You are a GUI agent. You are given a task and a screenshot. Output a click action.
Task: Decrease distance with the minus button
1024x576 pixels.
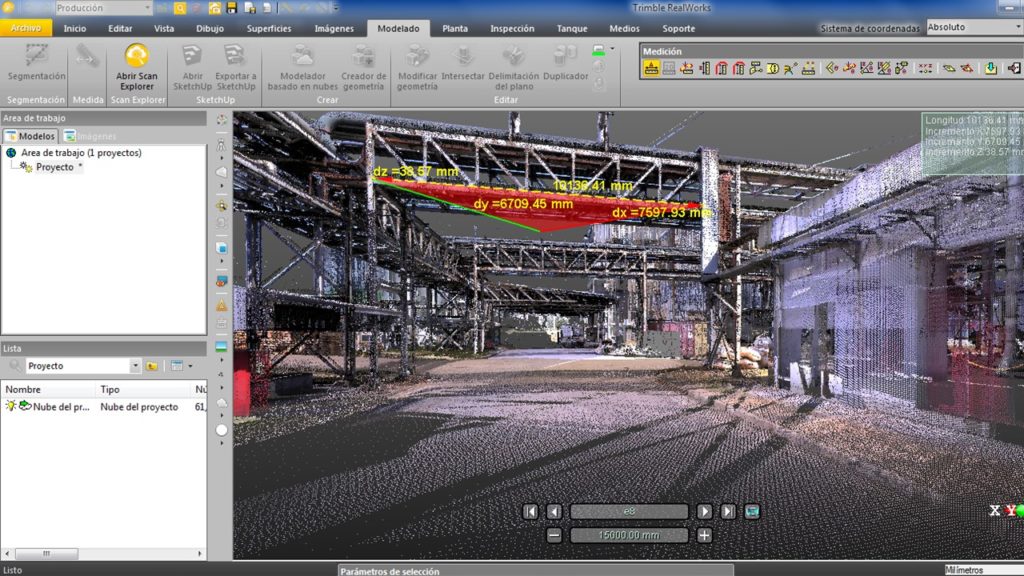pos(555,535)
